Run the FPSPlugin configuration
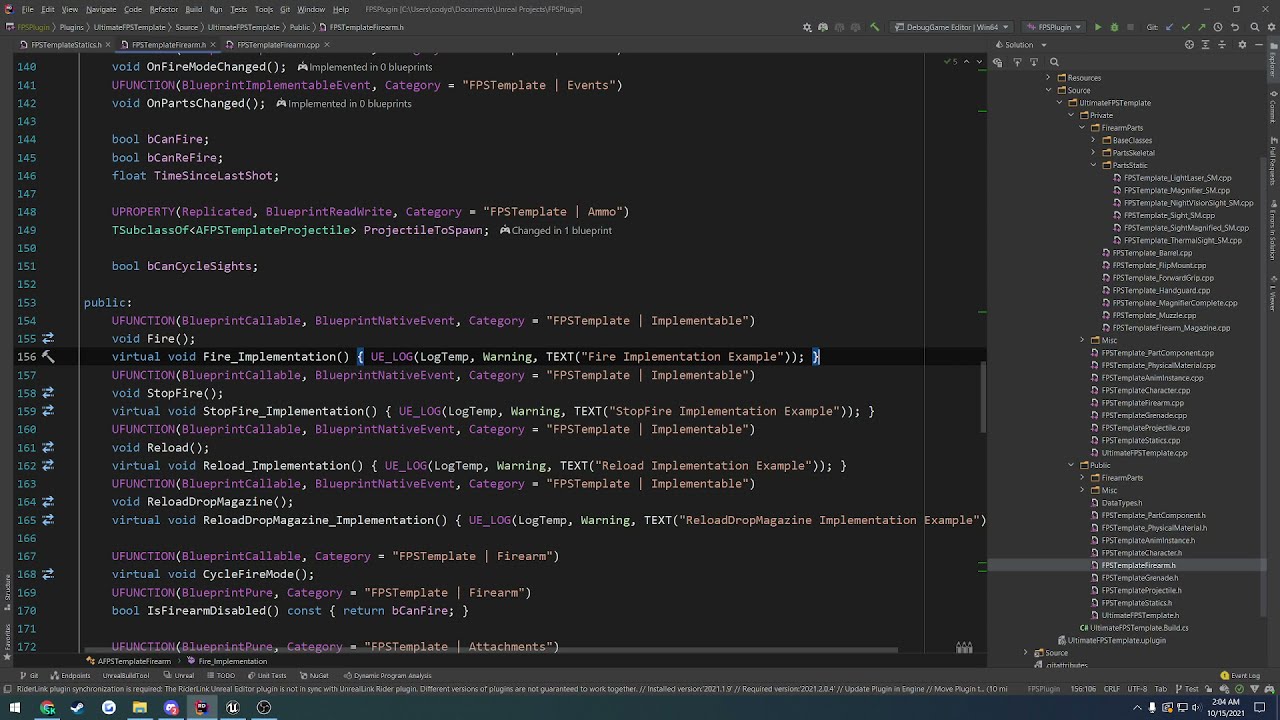The image size is (1280, 720). [x=1098, y=27]
